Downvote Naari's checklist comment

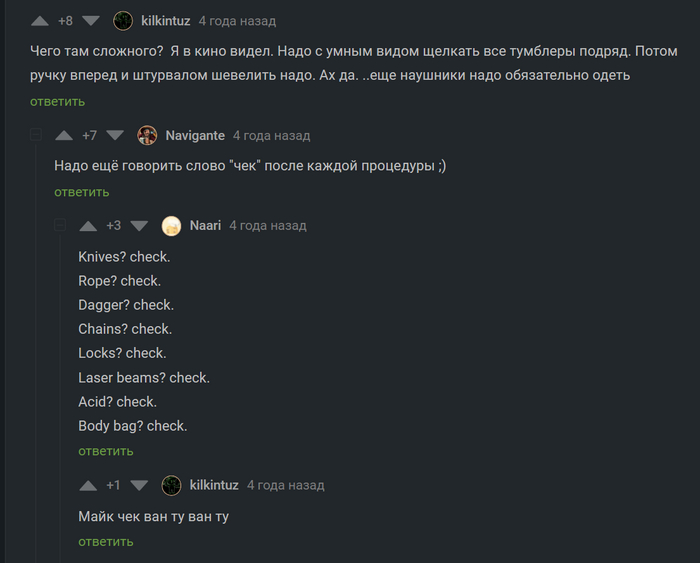[139, 226]
